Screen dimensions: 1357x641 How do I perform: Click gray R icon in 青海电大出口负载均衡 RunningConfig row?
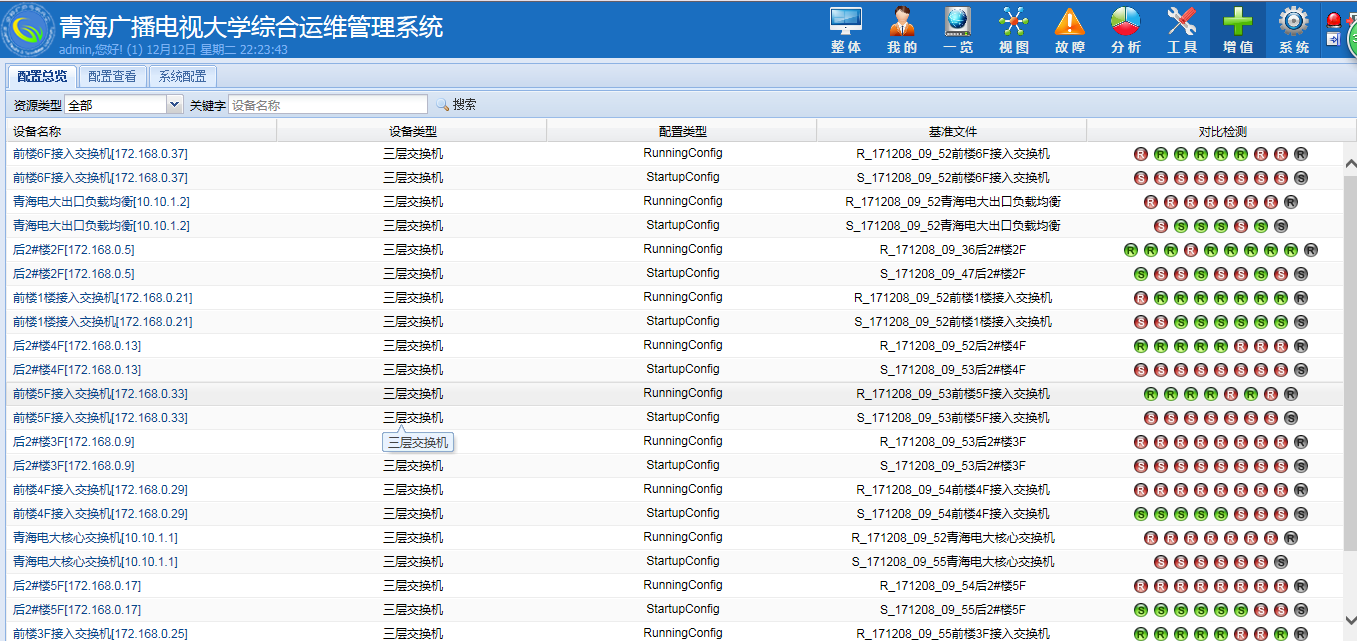(1291, 202)
